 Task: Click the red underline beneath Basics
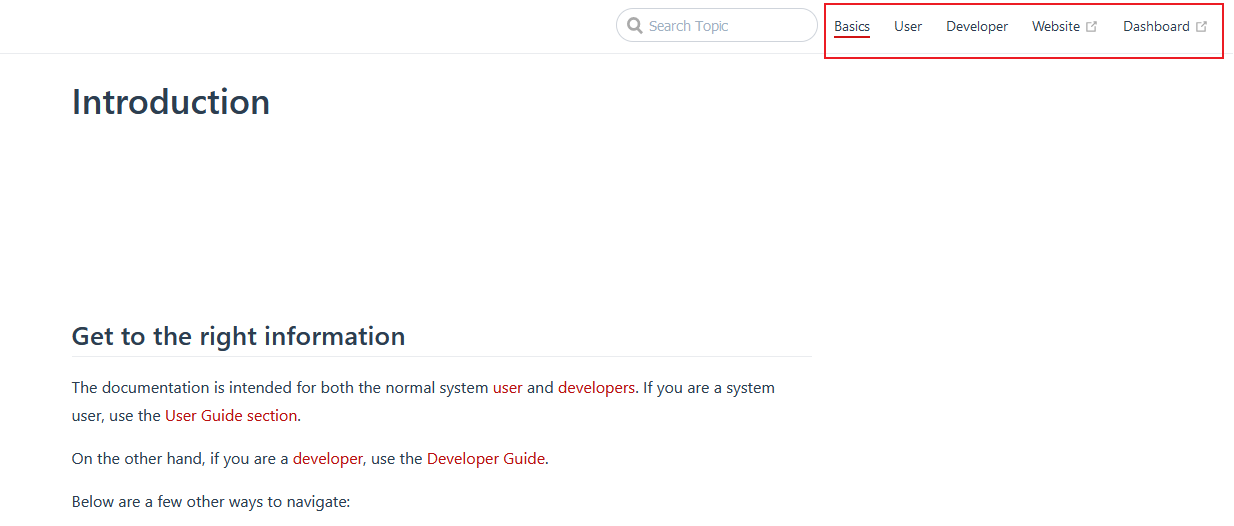(852, 37)
